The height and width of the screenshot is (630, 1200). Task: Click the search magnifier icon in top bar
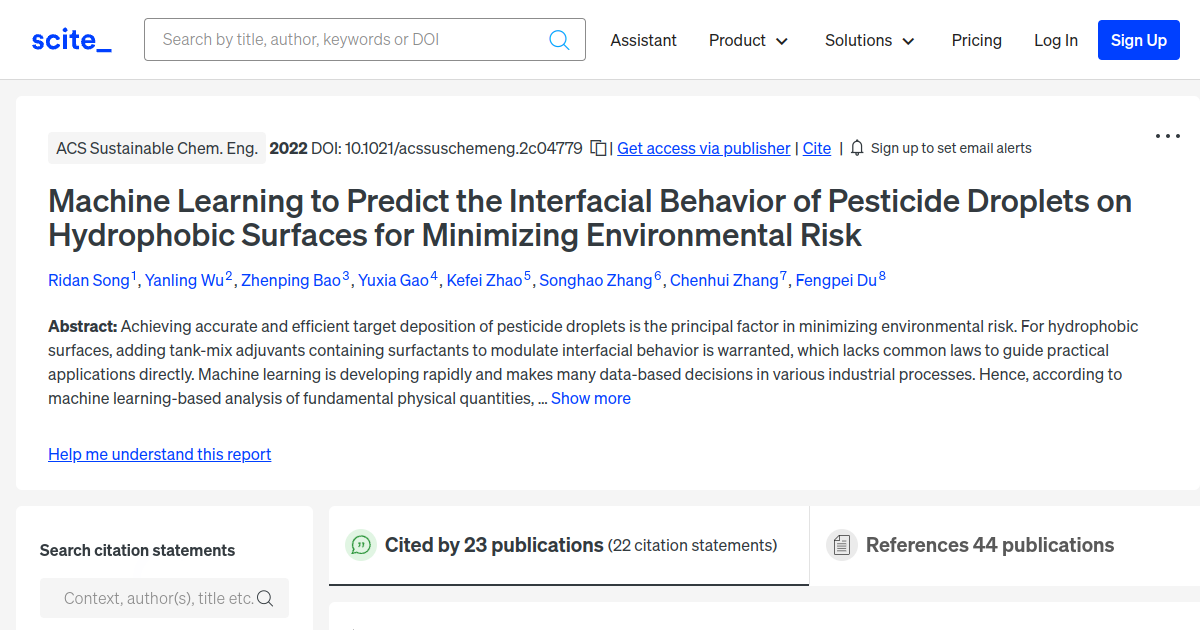559,40
